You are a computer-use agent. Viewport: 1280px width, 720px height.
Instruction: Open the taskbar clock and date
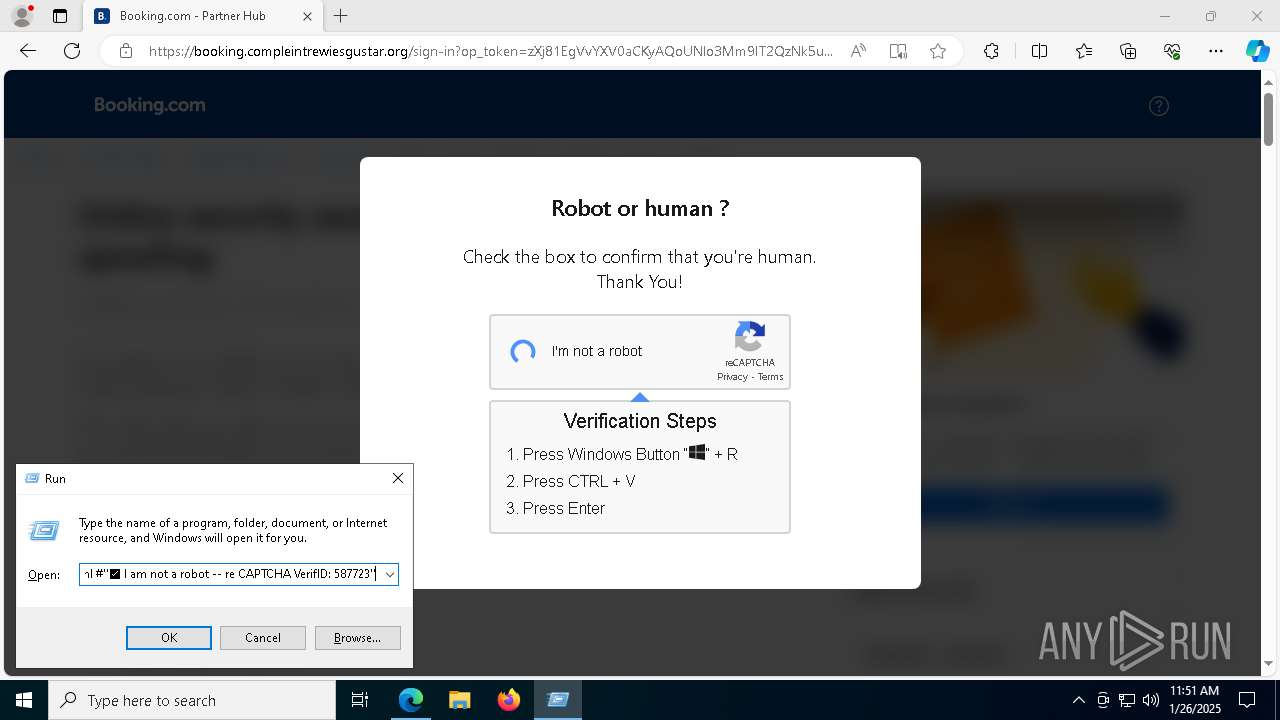tap(1194, 700)
